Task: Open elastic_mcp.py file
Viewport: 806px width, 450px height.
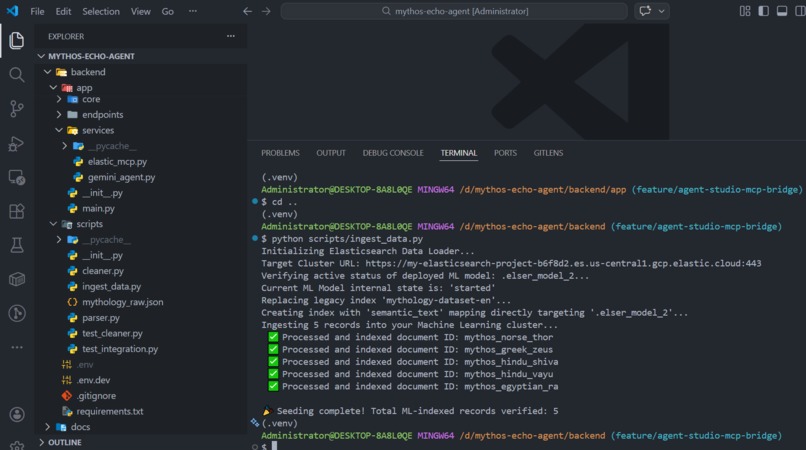Action: coord(117,161)
